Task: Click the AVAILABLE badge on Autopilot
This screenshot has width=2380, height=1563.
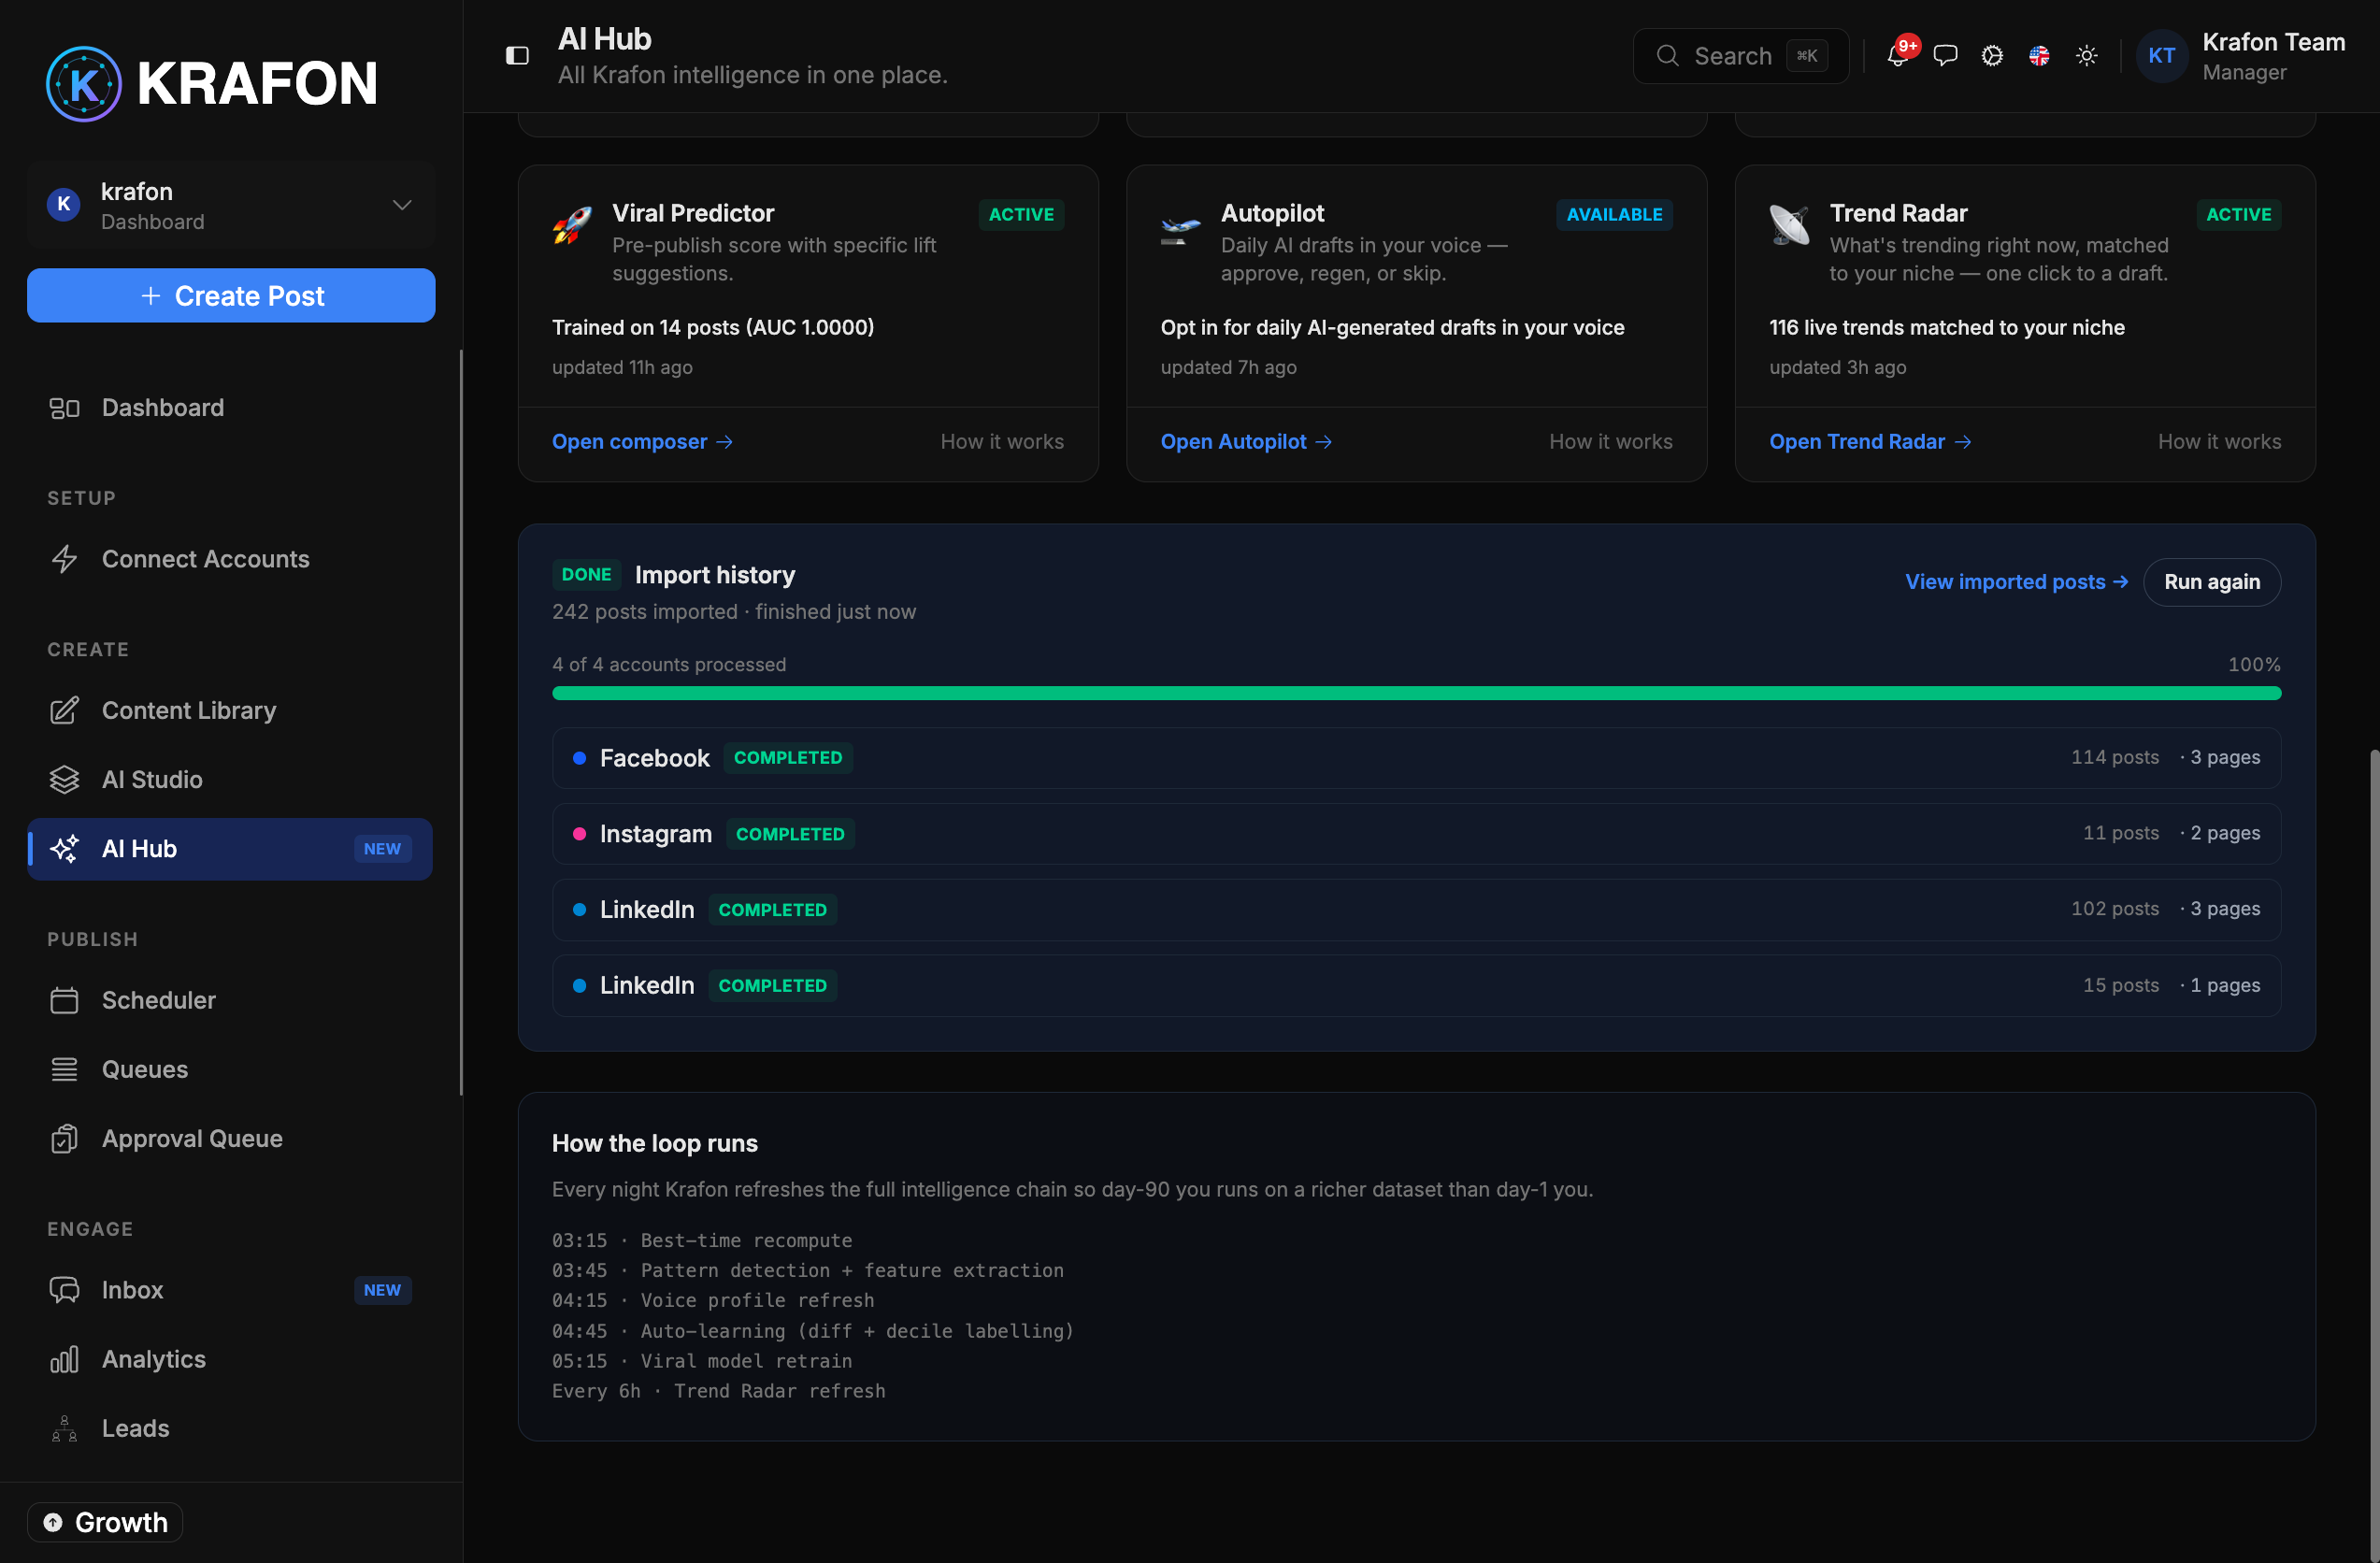Action: pyautogui.click(x=1614, y=215)
